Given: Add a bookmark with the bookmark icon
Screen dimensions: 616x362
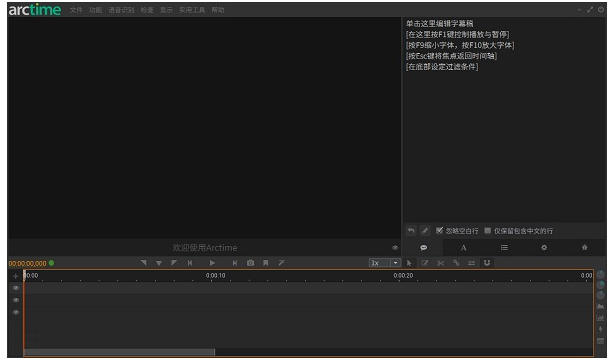Looking at the screenshot, I should [266, 263].
